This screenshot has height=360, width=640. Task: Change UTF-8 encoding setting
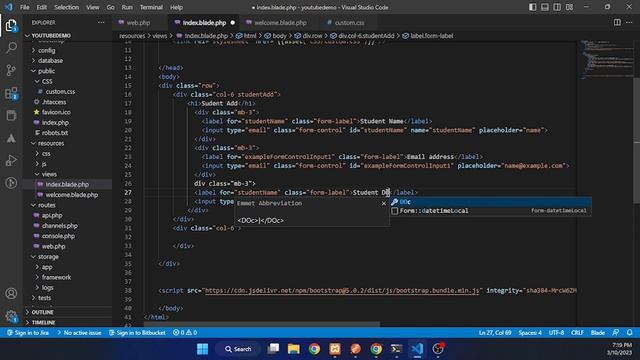(556, 333)
